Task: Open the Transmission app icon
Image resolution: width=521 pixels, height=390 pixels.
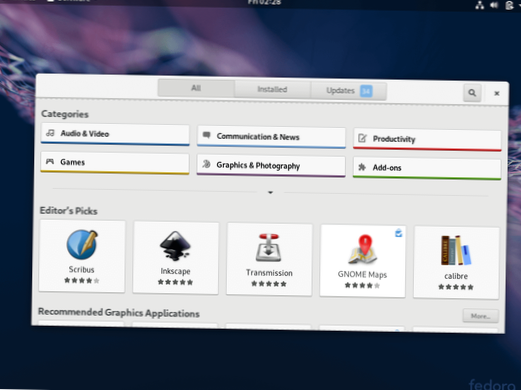Action: [x=269, y=248]
